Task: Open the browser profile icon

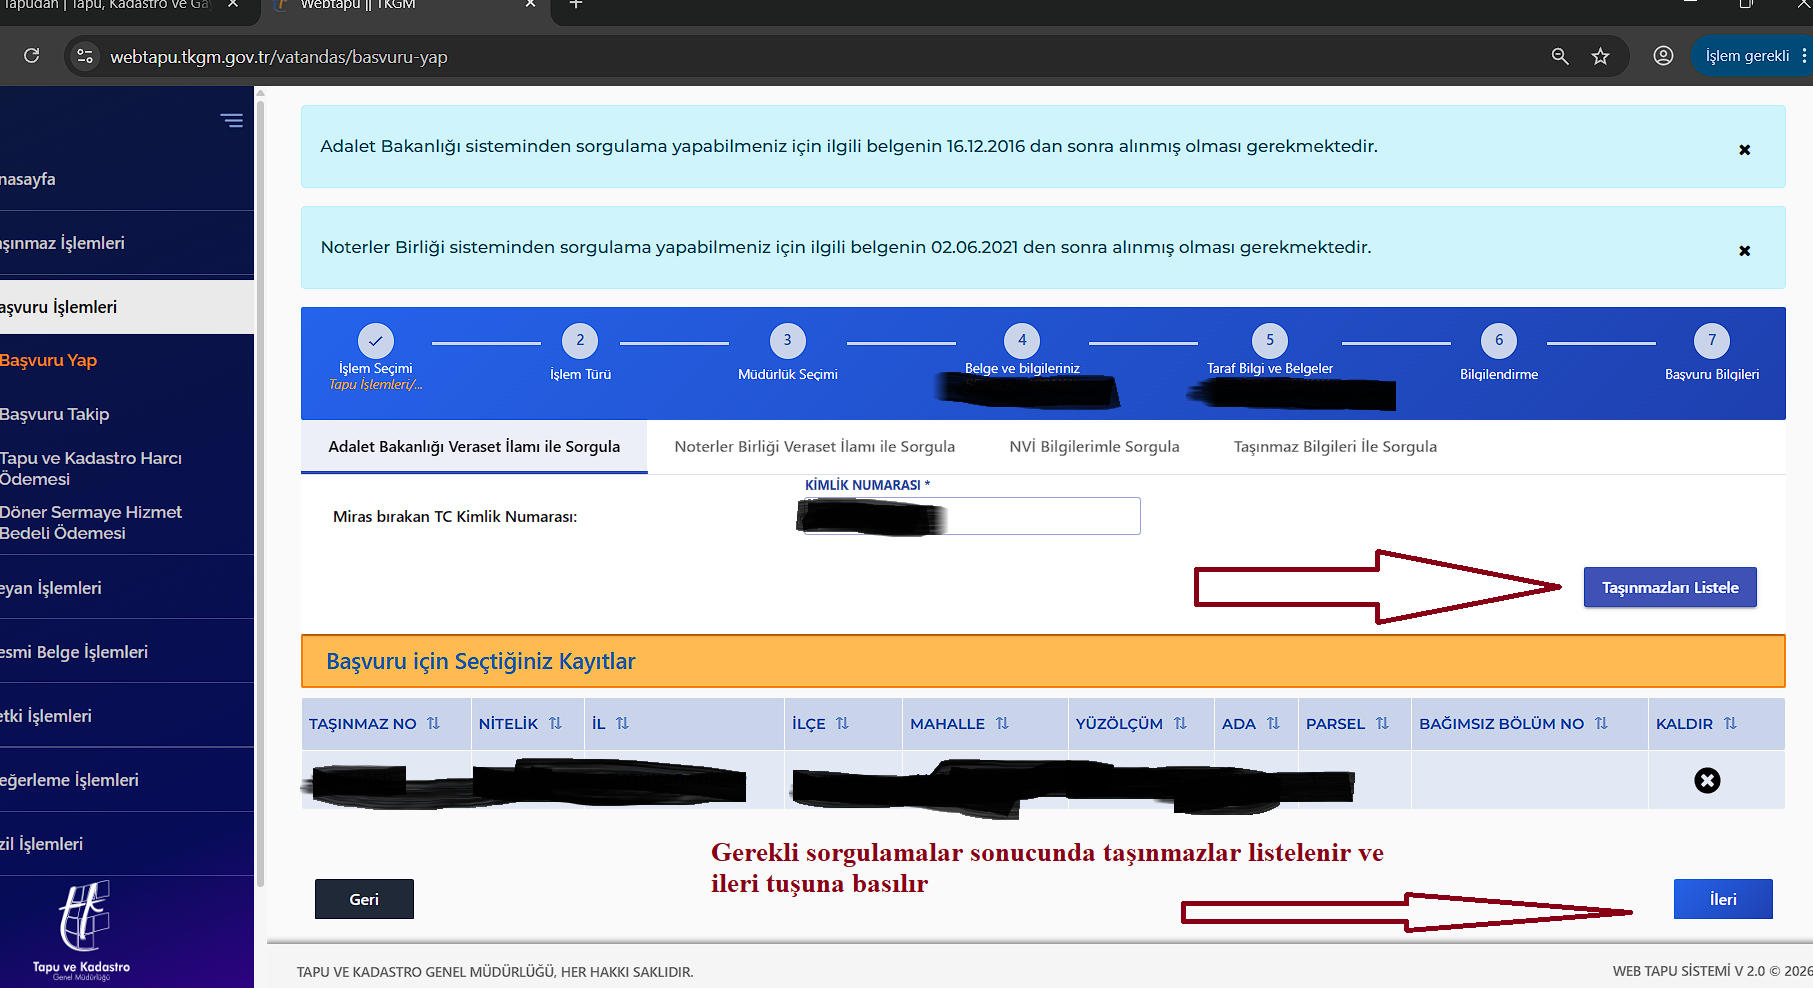Action: [1663, 56]
